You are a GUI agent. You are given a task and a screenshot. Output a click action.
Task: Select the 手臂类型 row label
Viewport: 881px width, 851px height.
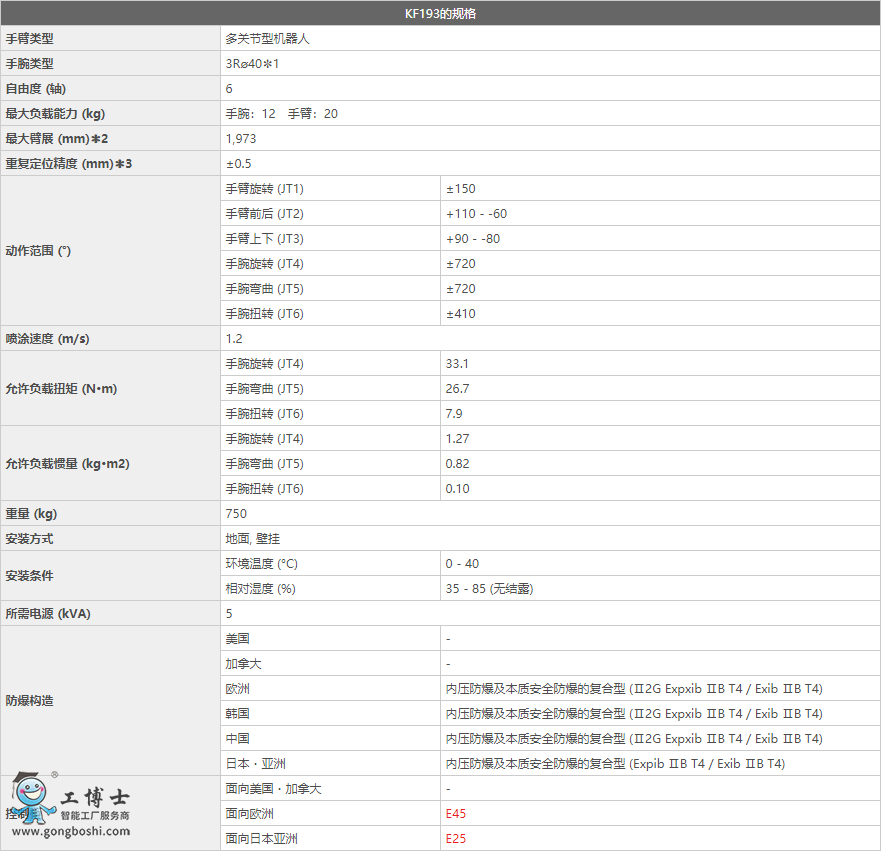pyautogui.click(x=30, y=39)
